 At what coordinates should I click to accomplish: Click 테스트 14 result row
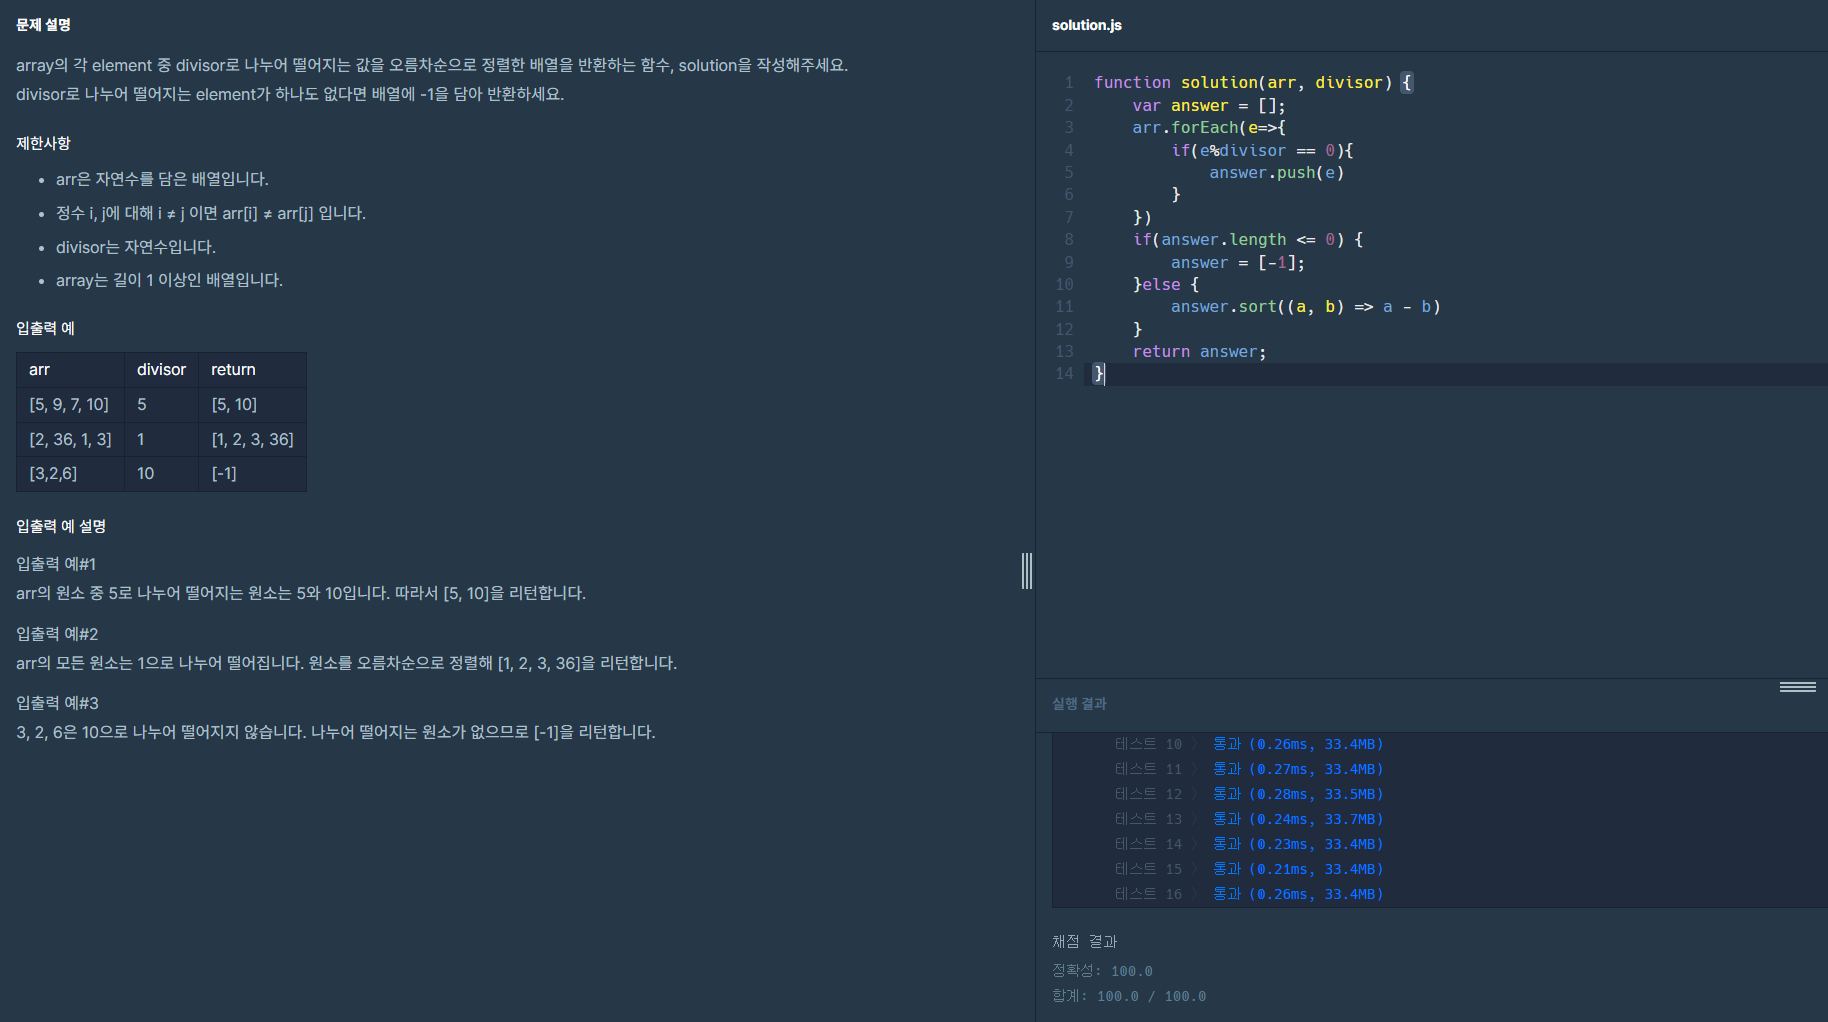click(1248, 844)
